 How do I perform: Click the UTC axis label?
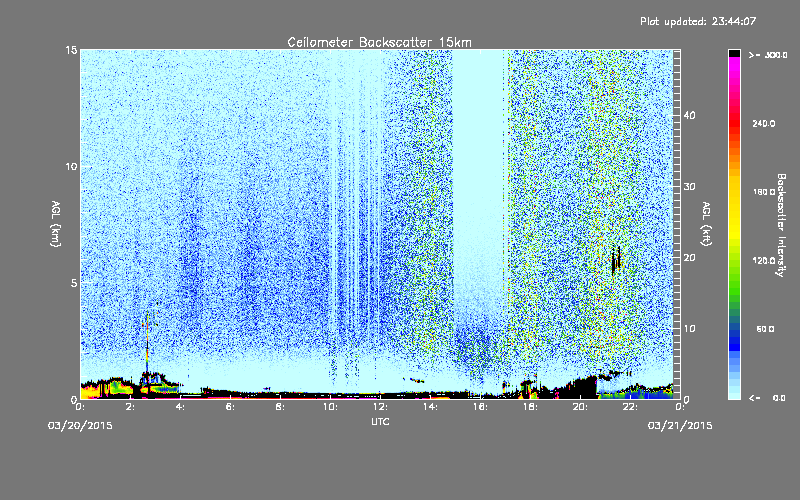pos(380,421)
